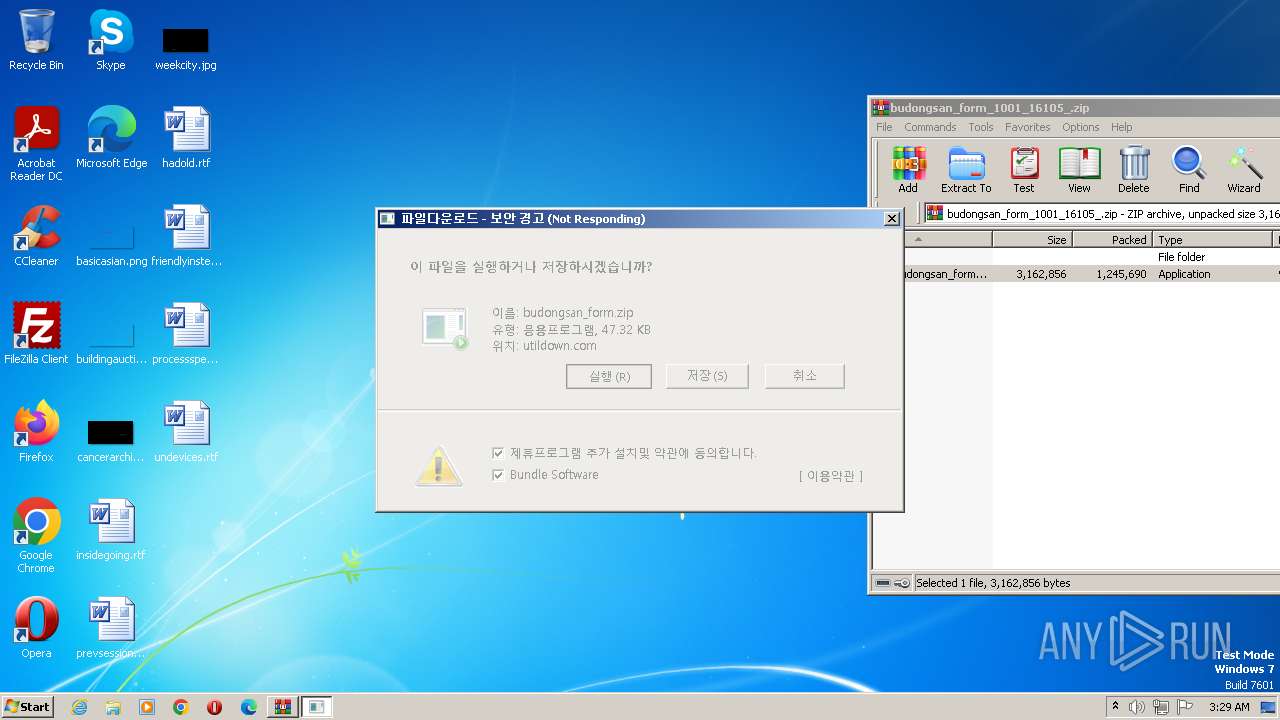Uncheck the 제휴프로그램 추가 설치 checkbox
This screenshot has width=1280, height=720.
[498, 453]
